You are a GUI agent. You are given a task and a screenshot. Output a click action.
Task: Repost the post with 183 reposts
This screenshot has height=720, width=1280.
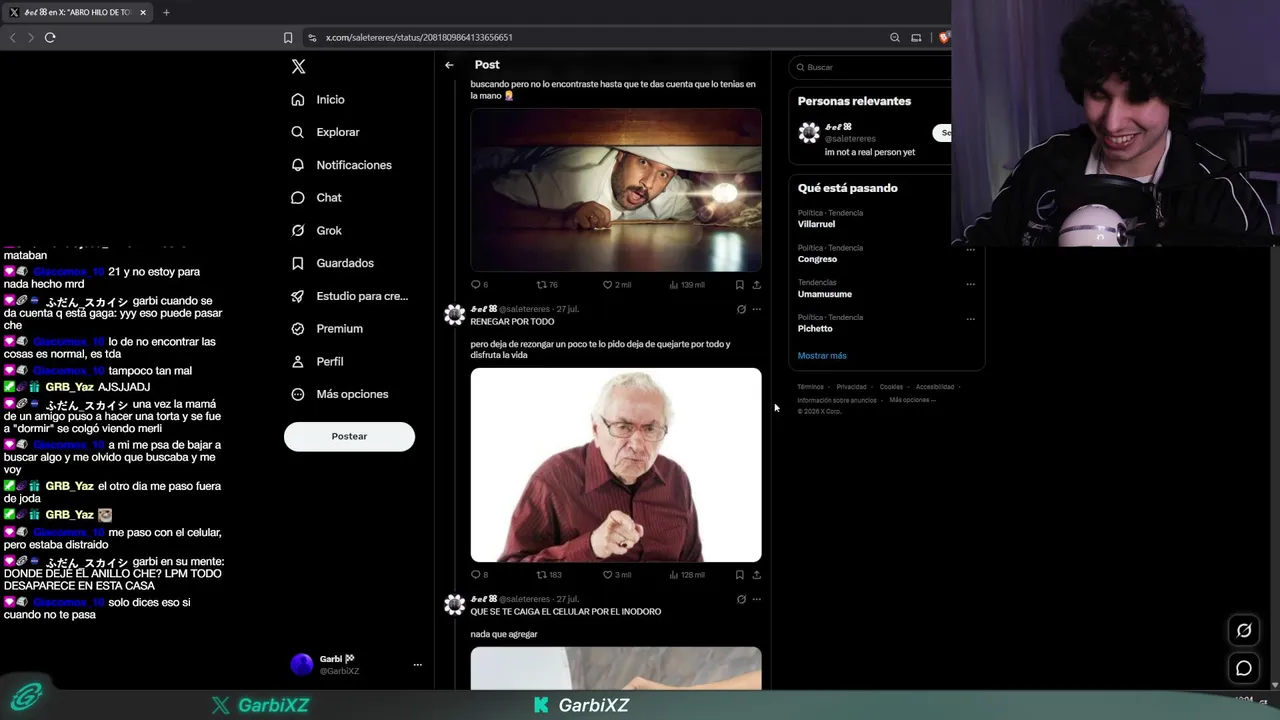[549, 575]
